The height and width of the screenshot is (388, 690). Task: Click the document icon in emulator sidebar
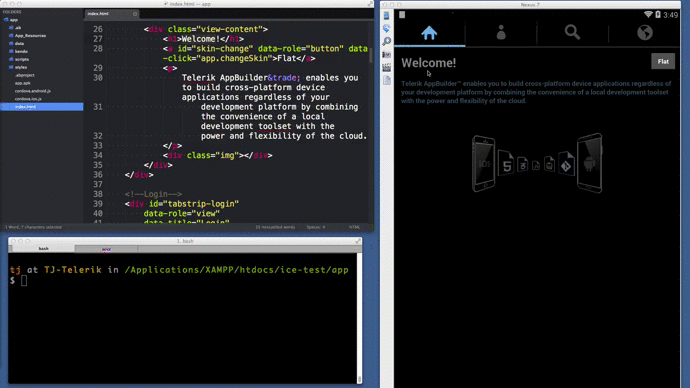[x=386, y=80]
